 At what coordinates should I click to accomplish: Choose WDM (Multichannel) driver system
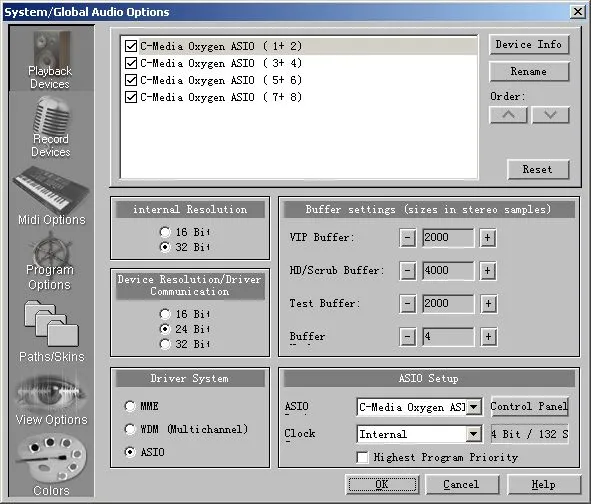[130, 429]
